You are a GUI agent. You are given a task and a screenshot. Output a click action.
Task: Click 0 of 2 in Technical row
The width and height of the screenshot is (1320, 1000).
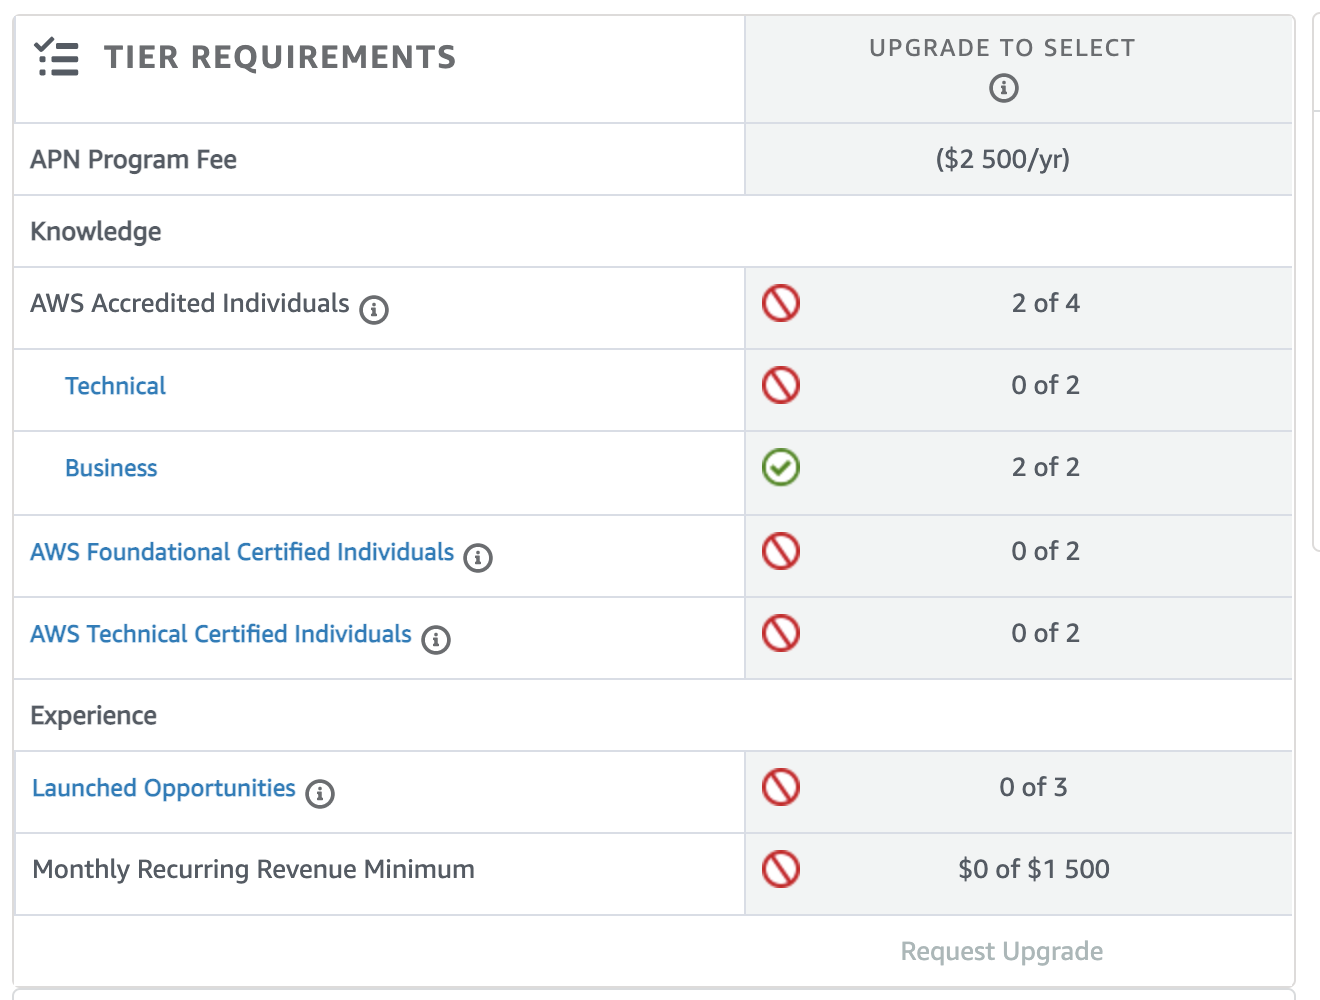click(1046, 385)
